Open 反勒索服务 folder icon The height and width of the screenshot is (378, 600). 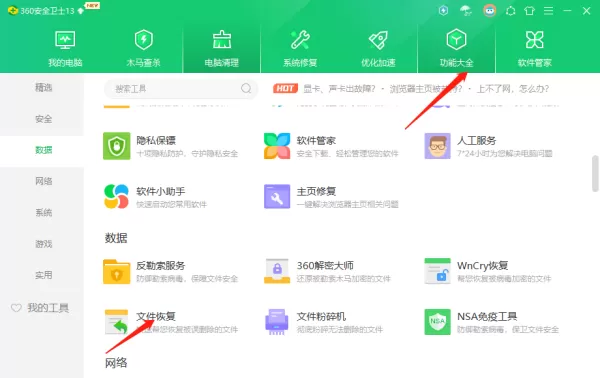(116, 271)
